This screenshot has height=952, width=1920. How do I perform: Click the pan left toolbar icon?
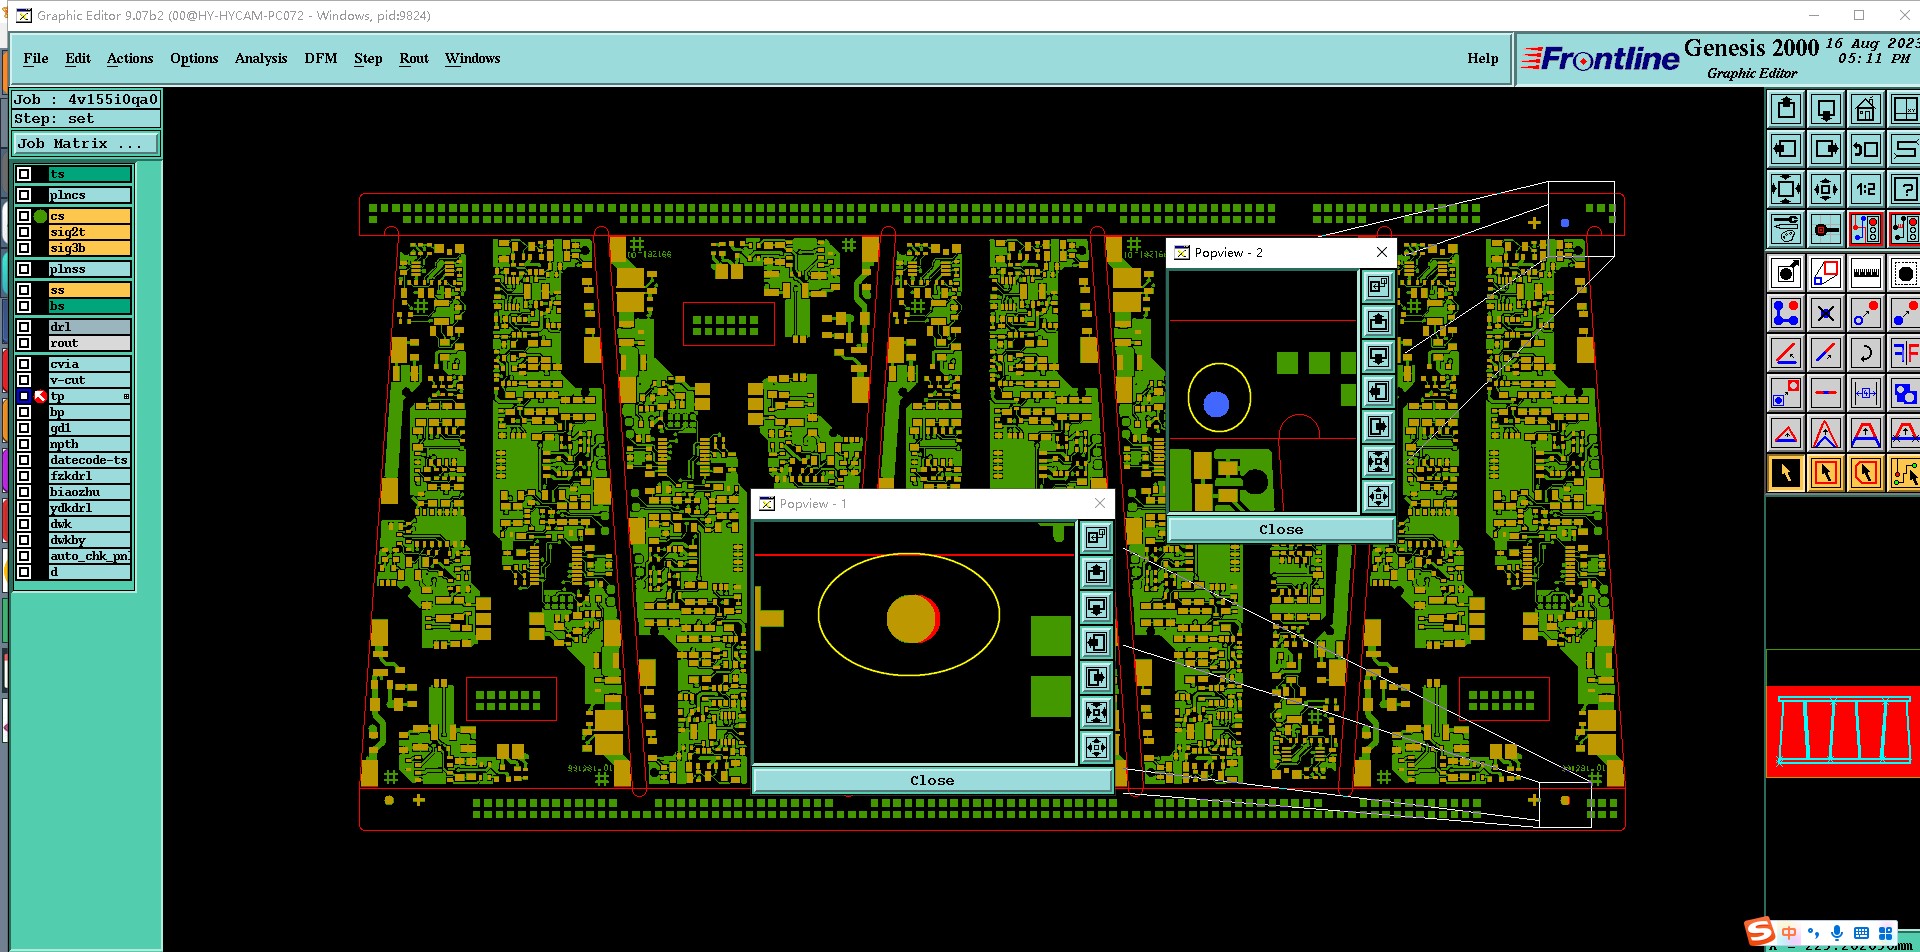(x=1786, y=149)
